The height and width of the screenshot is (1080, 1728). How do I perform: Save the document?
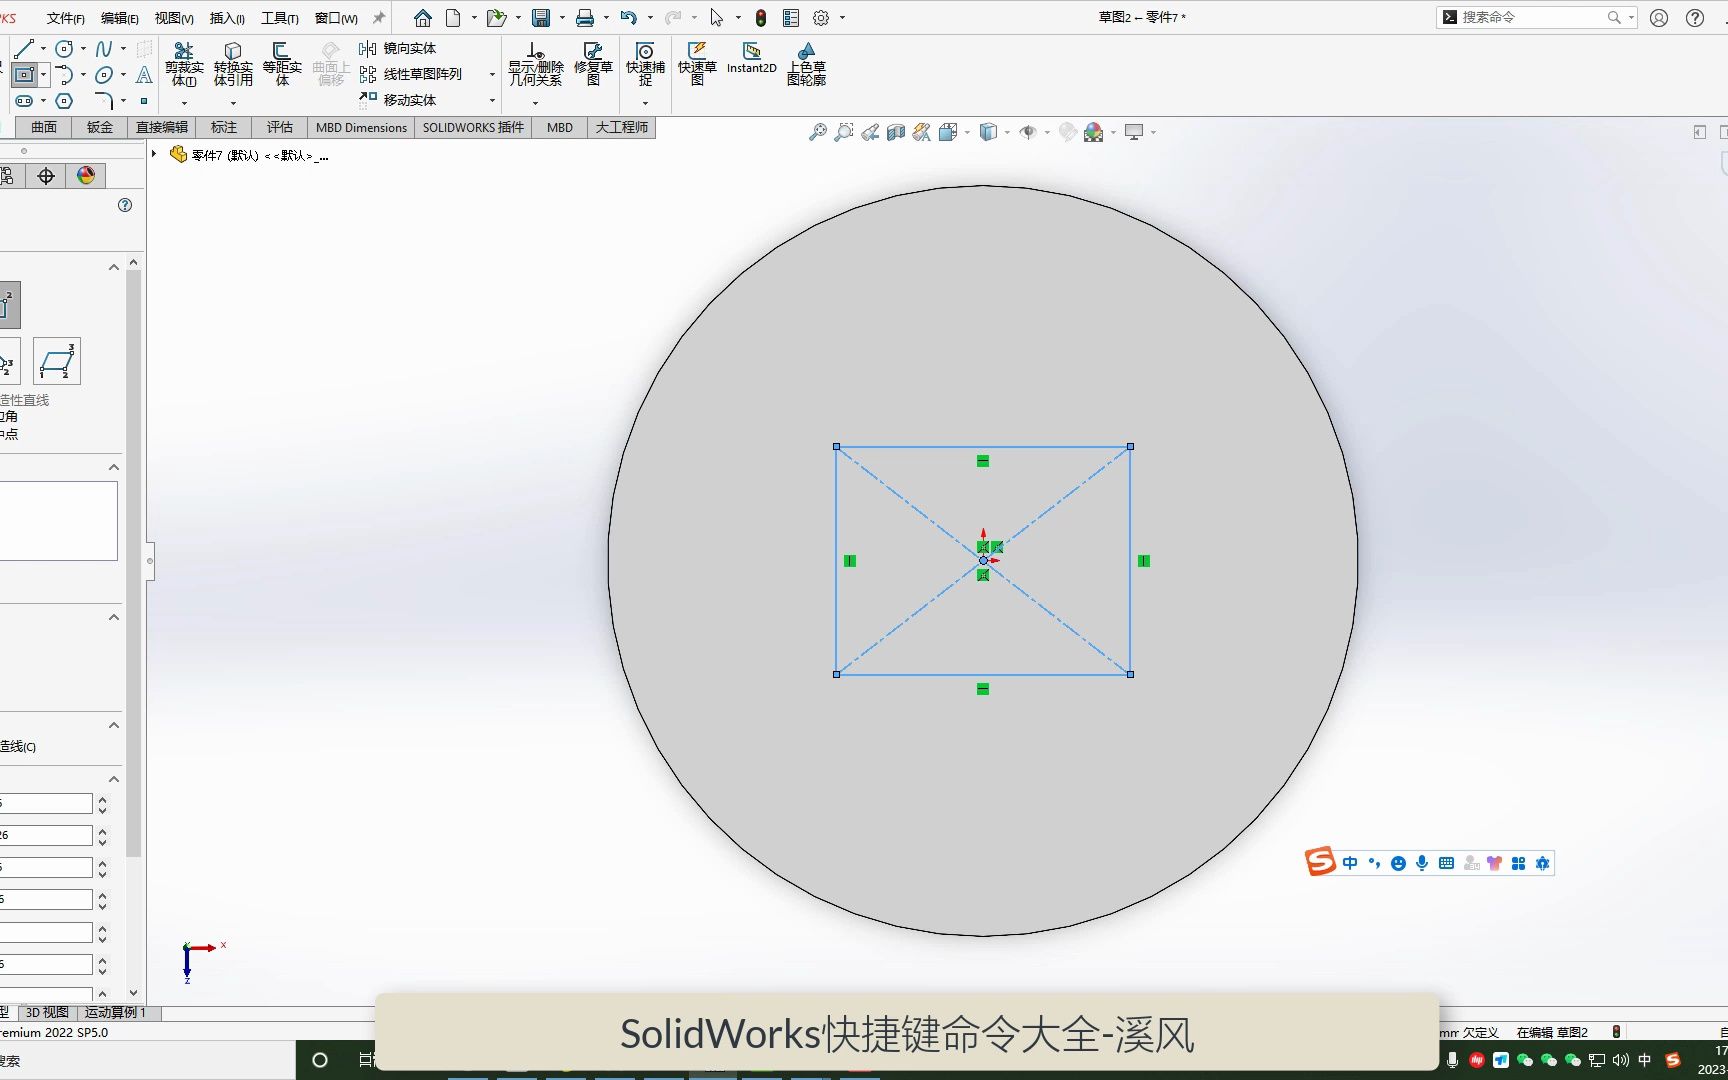541,18
